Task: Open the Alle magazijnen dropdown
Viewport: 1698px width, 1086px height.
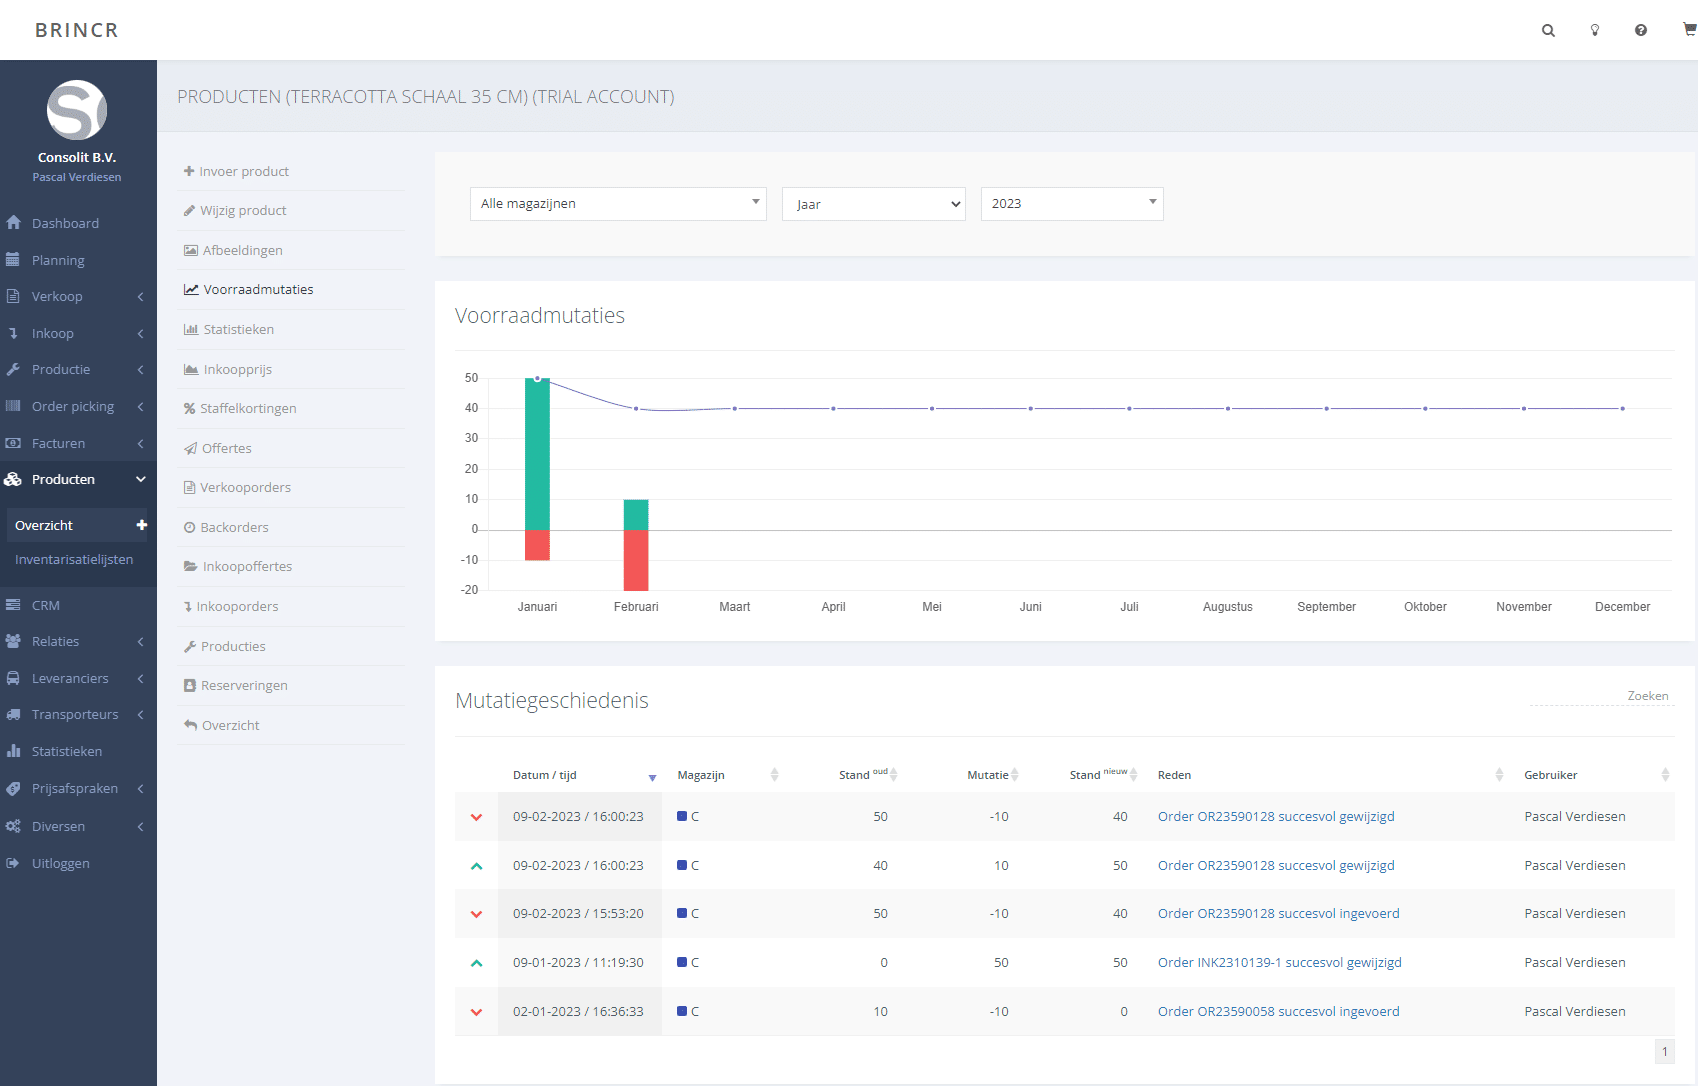Action: click(x=618, y=204)
